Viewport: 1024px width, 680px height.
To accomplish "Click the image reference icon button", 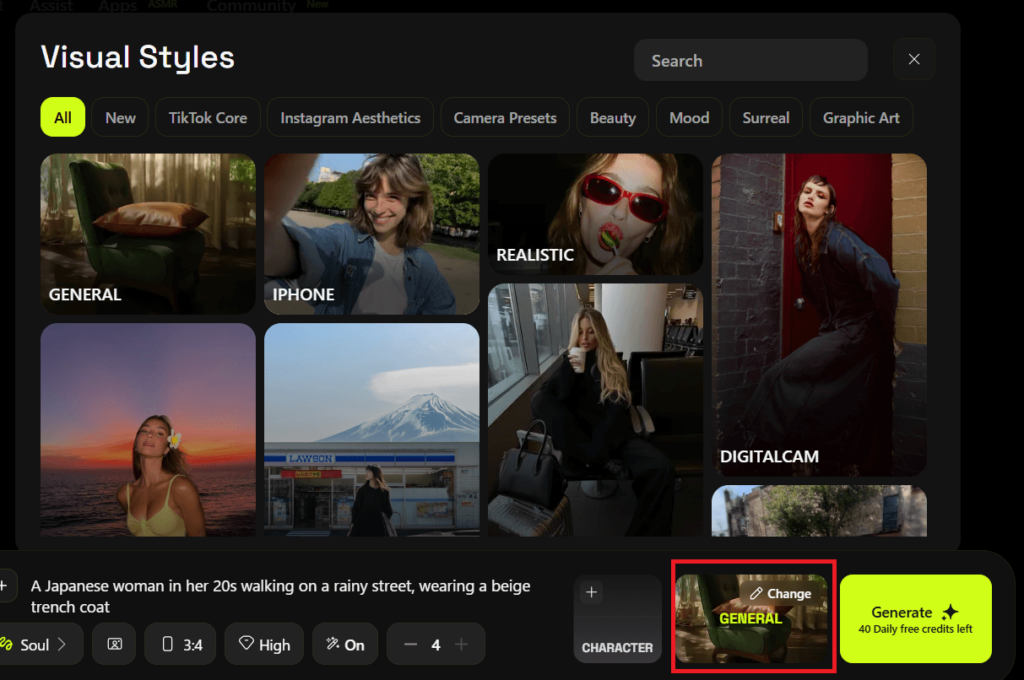I will 114,645.
